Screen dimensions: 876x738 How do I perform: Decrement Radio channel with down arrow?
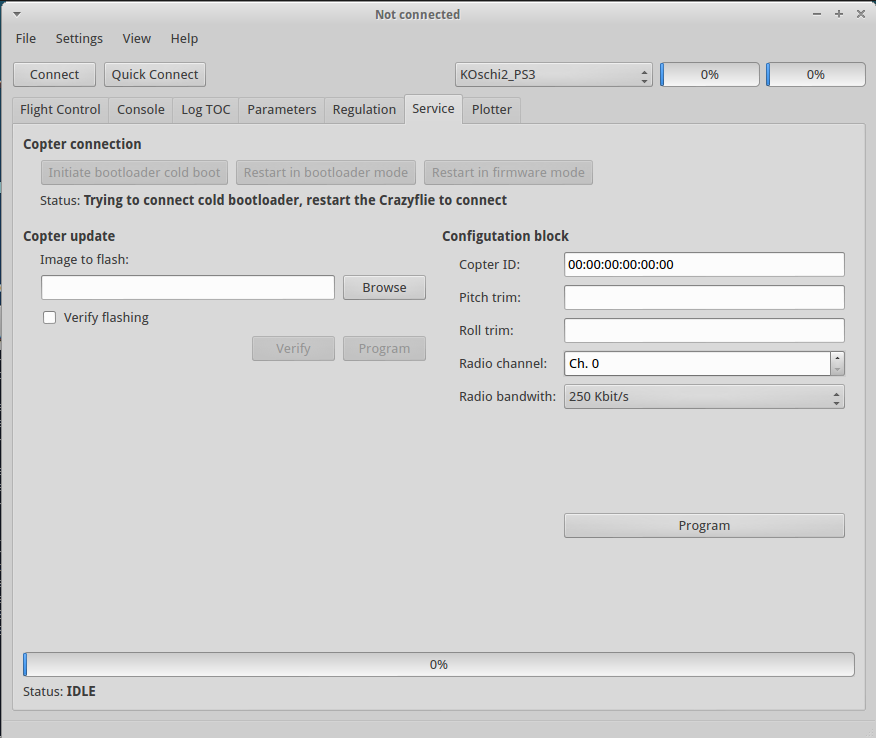click(837, 369)
